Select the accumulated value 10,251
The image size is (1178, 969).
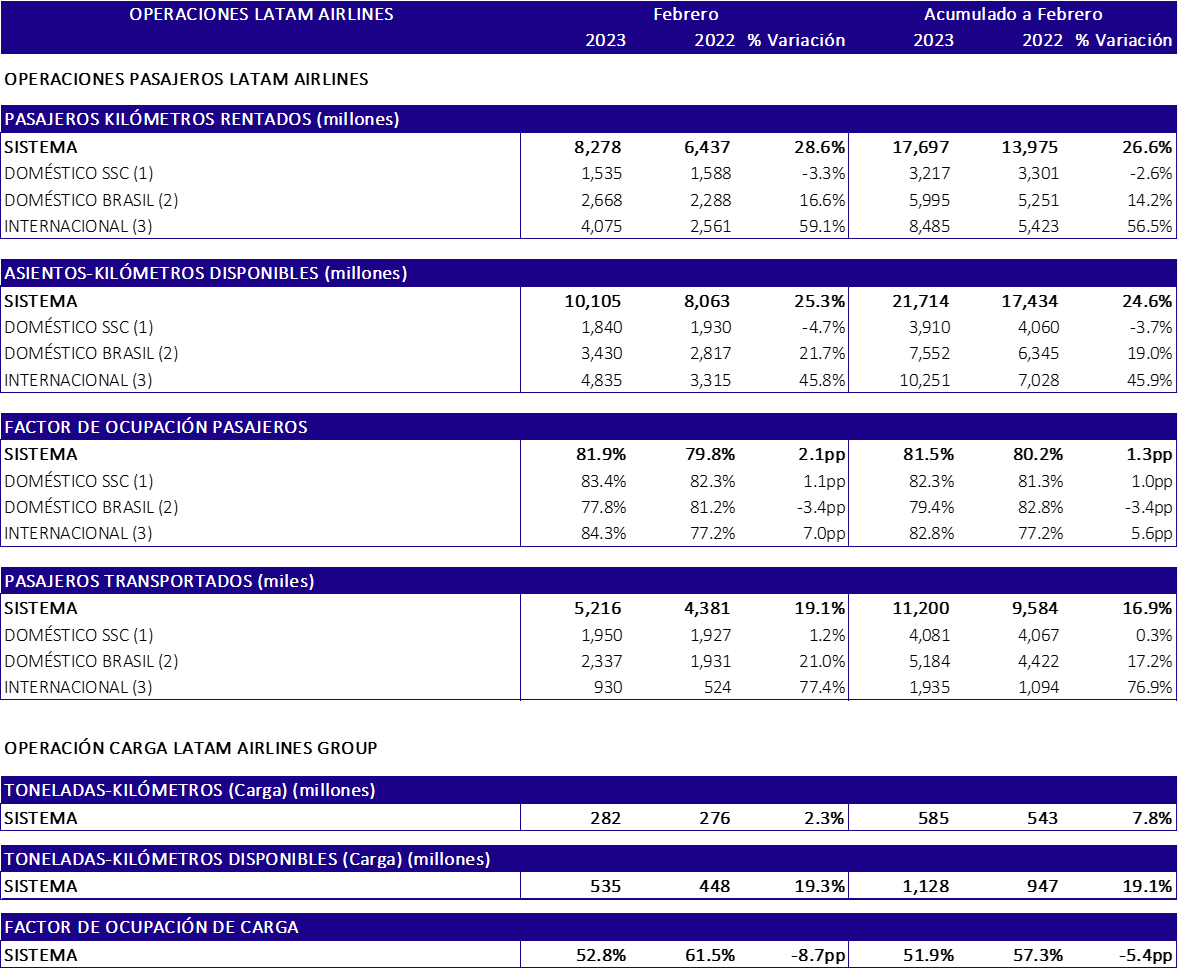click(x=925, y=380)
